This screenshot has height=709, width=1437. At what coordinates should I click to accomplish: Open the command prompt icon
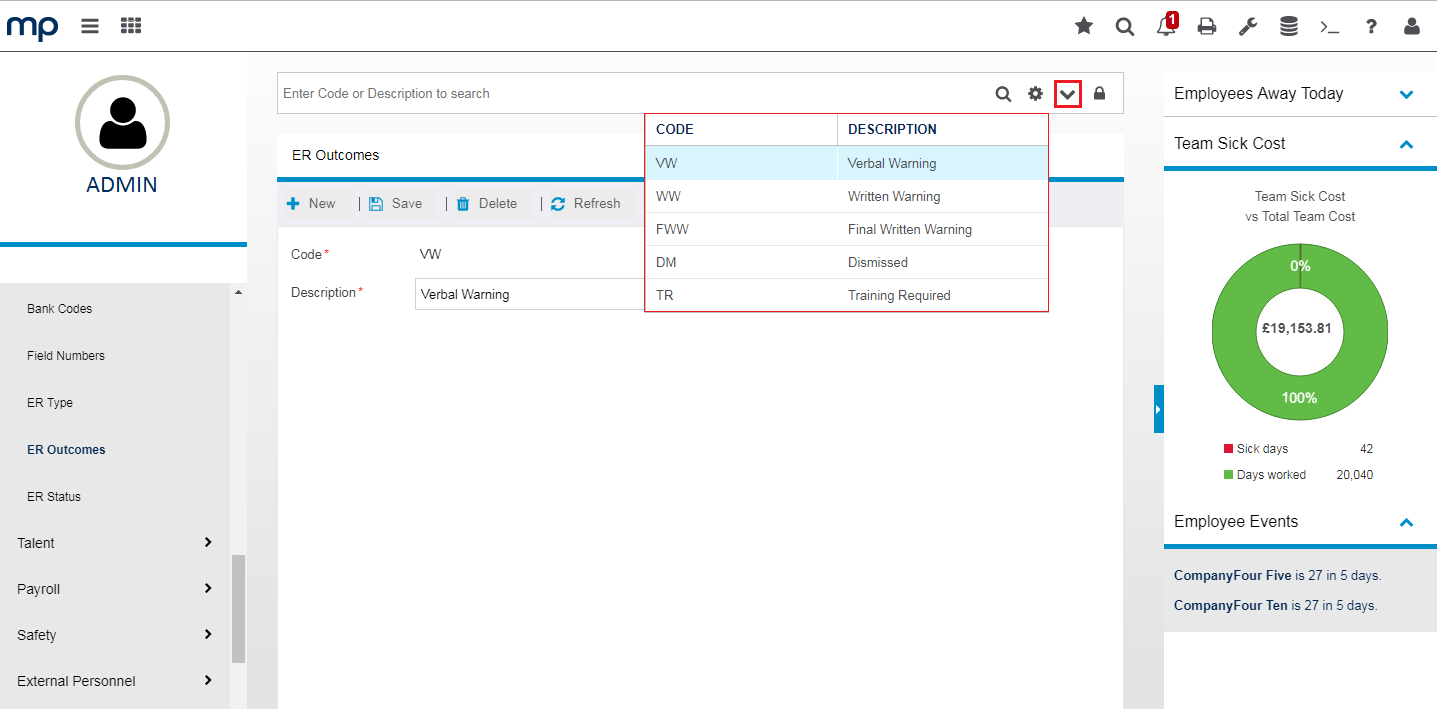tap(1330, 27)
